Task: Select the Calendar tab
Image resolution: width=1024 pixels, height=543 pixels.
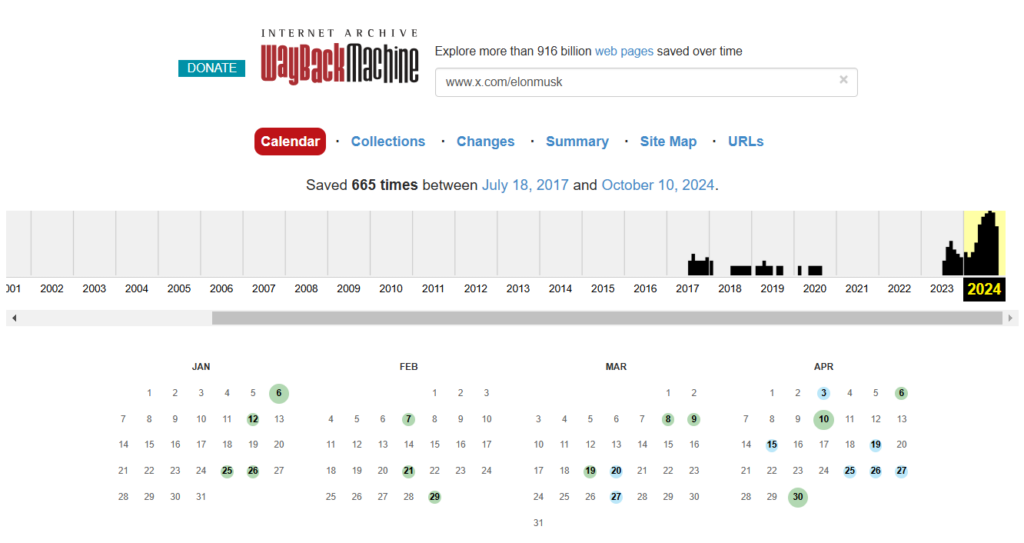Action: pyautogui.click(x=290, y=142)
